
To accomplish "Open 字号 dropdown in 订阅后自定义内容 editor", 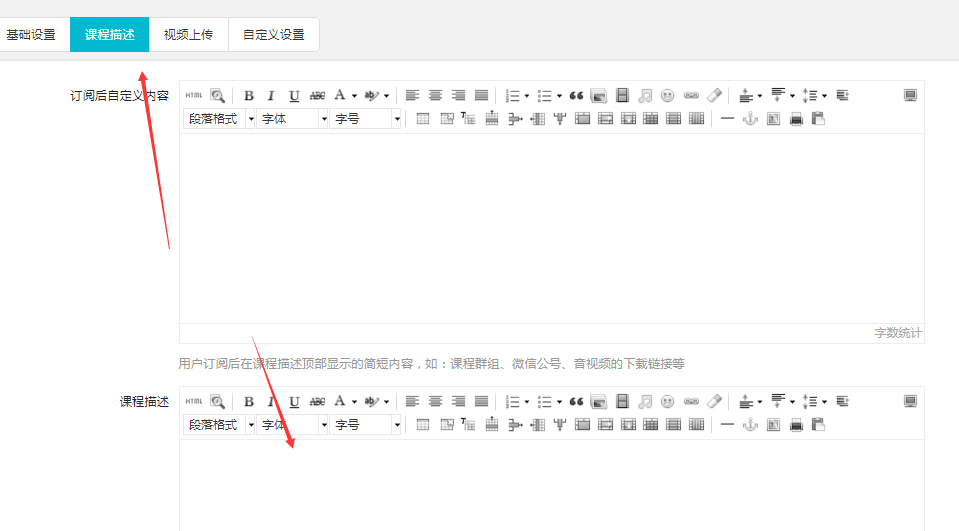I will point(366,119).
